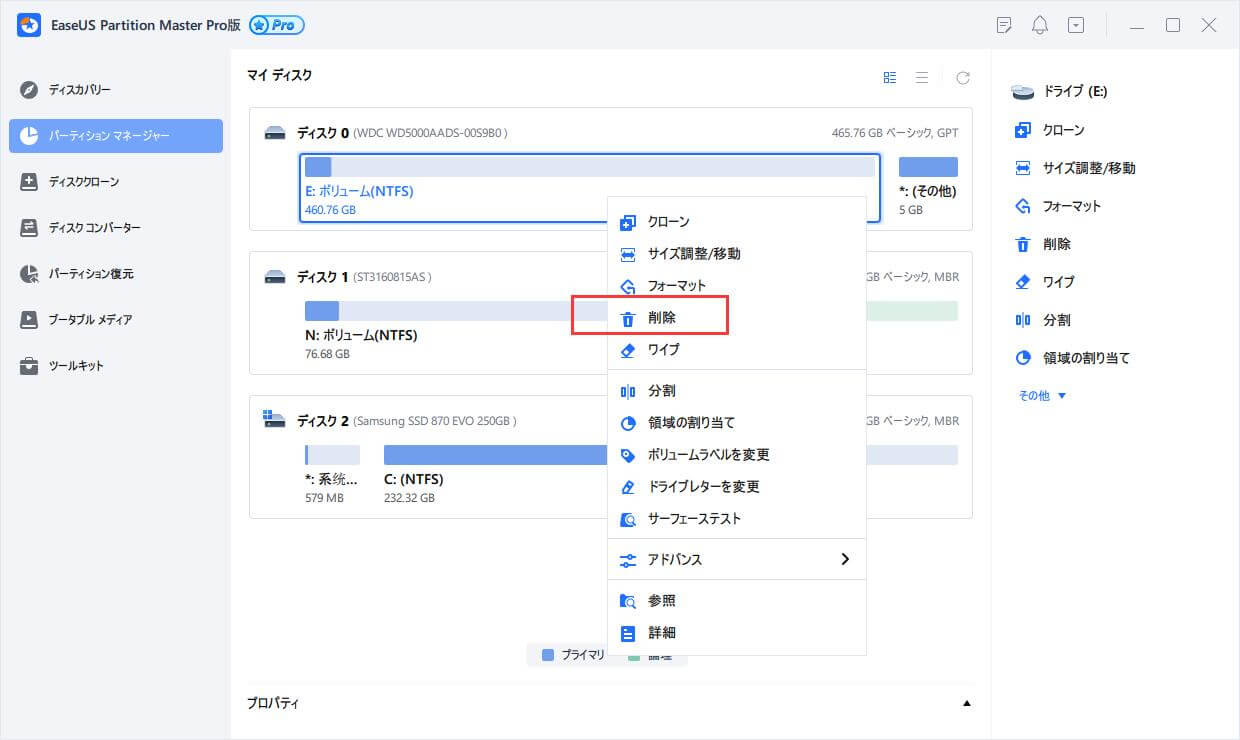
Task: Open the notification bell icon
Action: pyautogui.click(x=1040, y=25)
